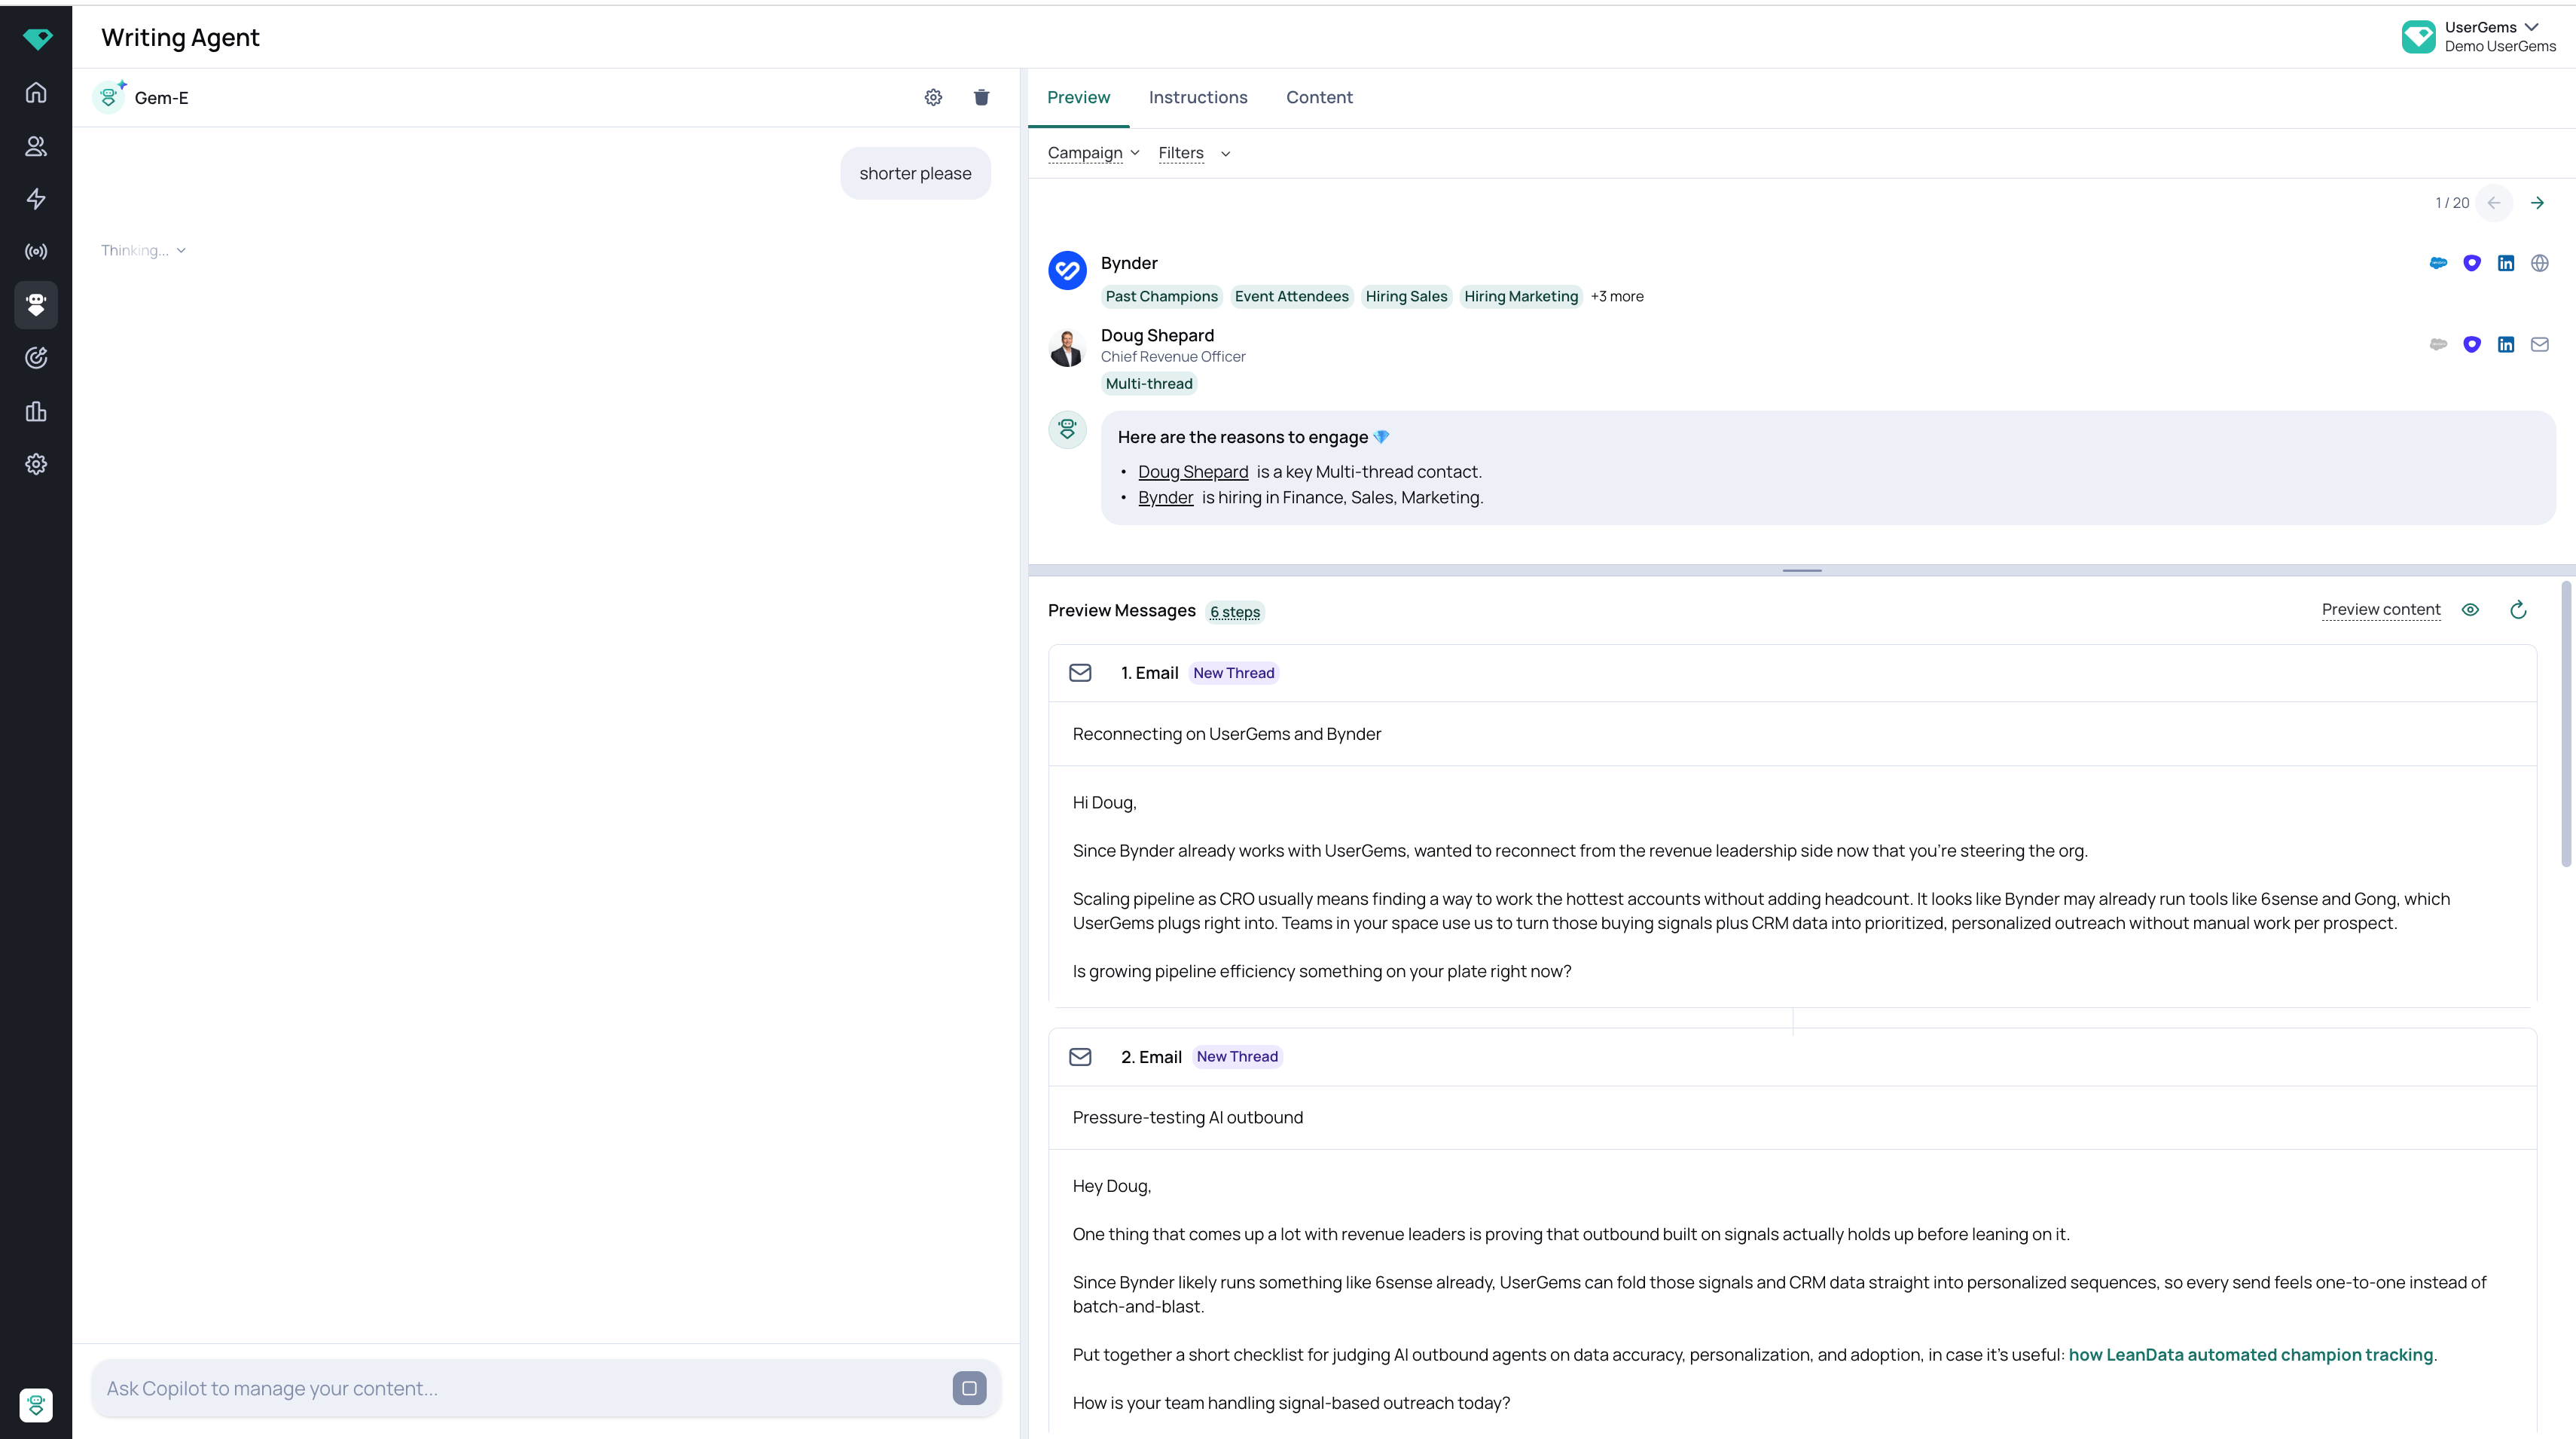Go to Home from the sidebar

pyautogui.click(x=36, y=93)
